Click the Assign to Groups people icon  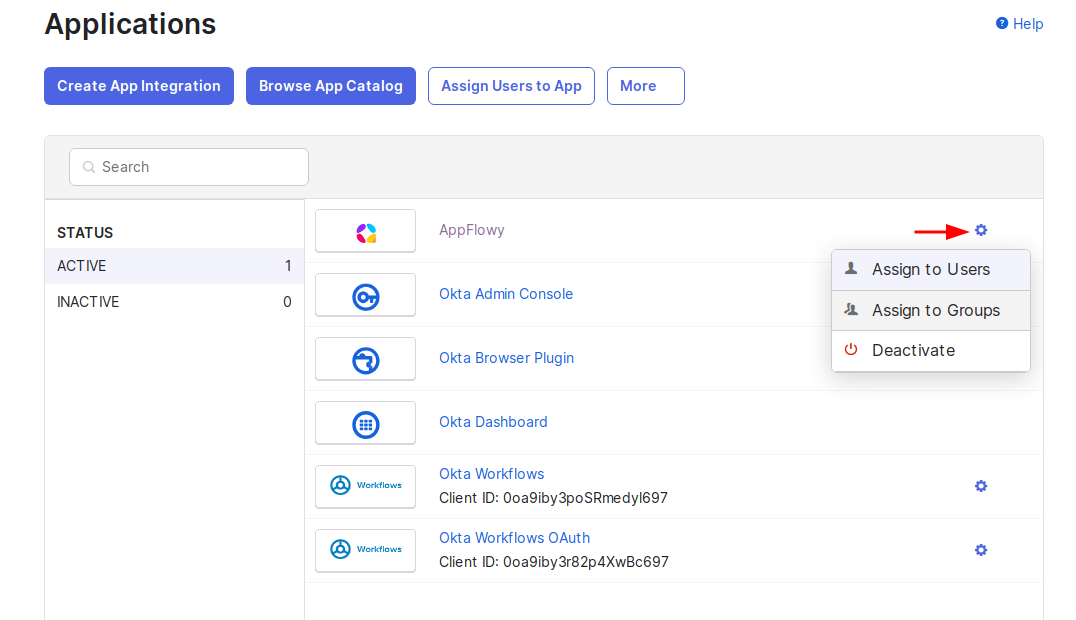(x=851, y=310)
